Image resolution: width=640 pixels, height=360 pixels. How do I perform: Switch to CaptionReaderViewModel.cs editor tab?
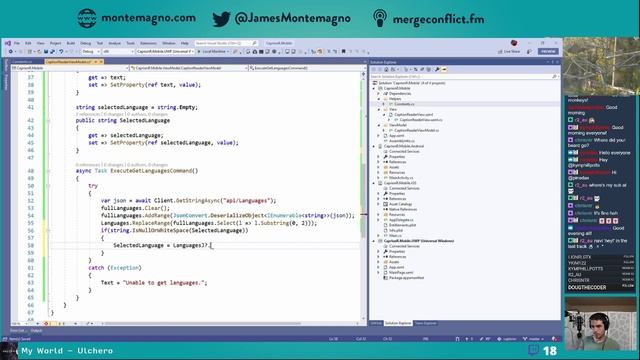pos(68,62)
